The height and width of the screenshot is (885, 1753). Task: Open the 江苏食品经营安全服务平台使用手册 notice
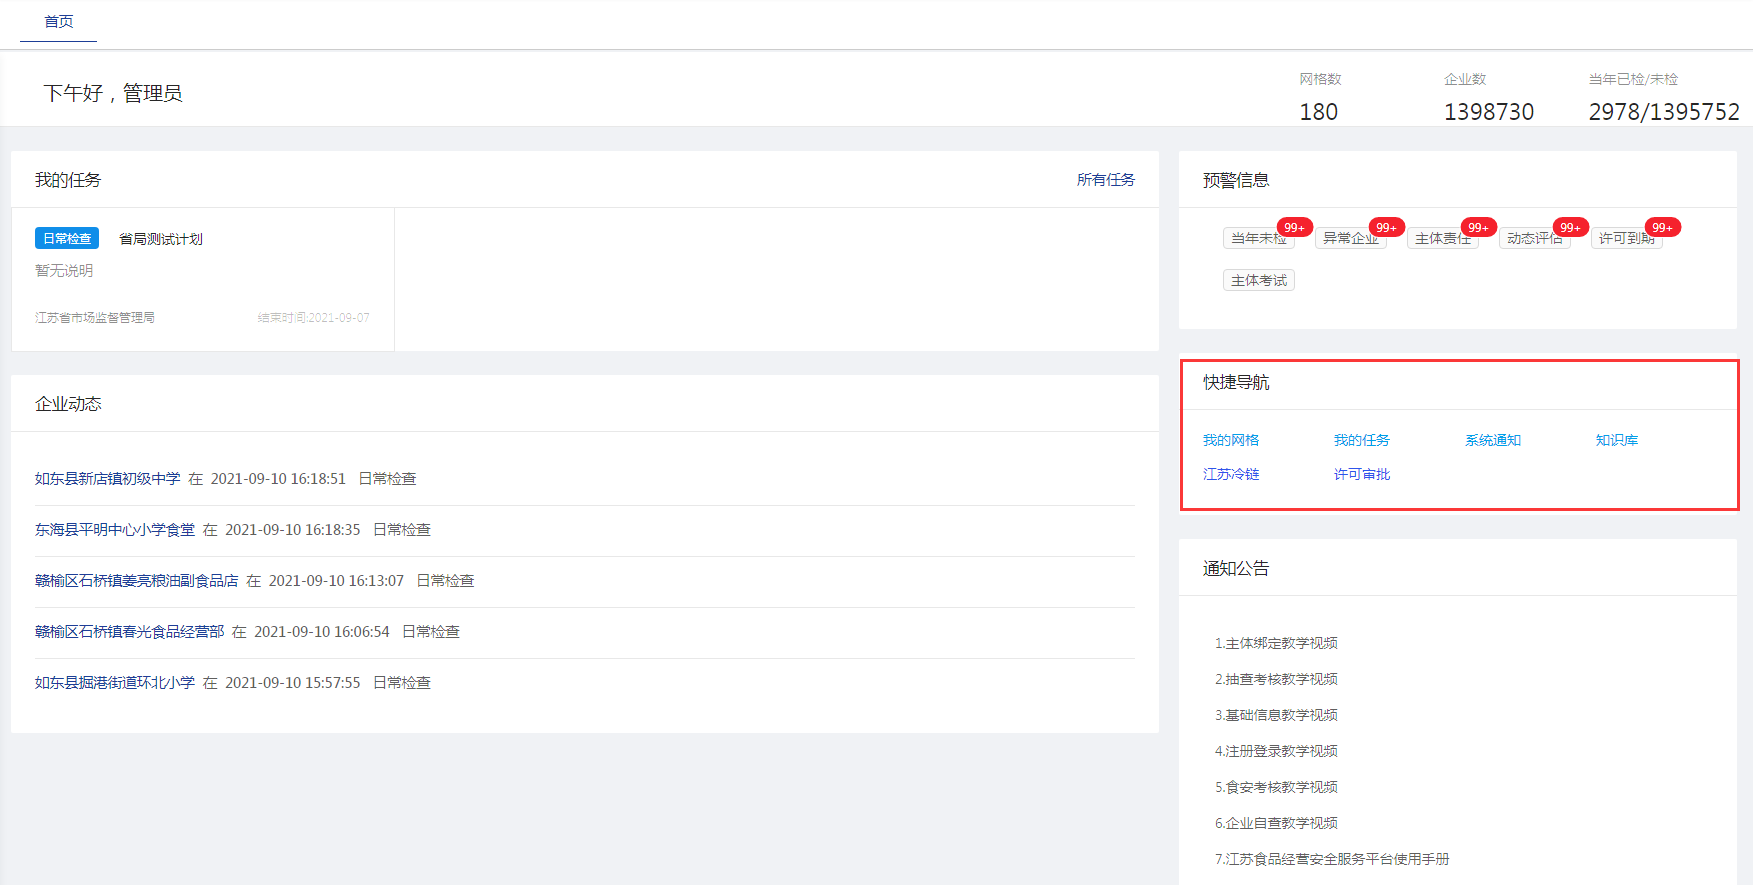(1331, 859)
